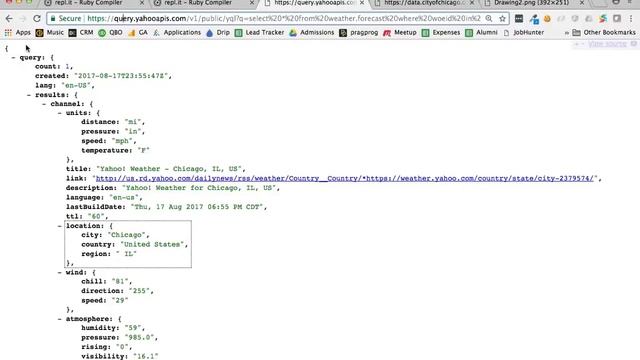The image size is (640, 360).
Task: Open the Chrome three-dot menu
Action: 631,19
